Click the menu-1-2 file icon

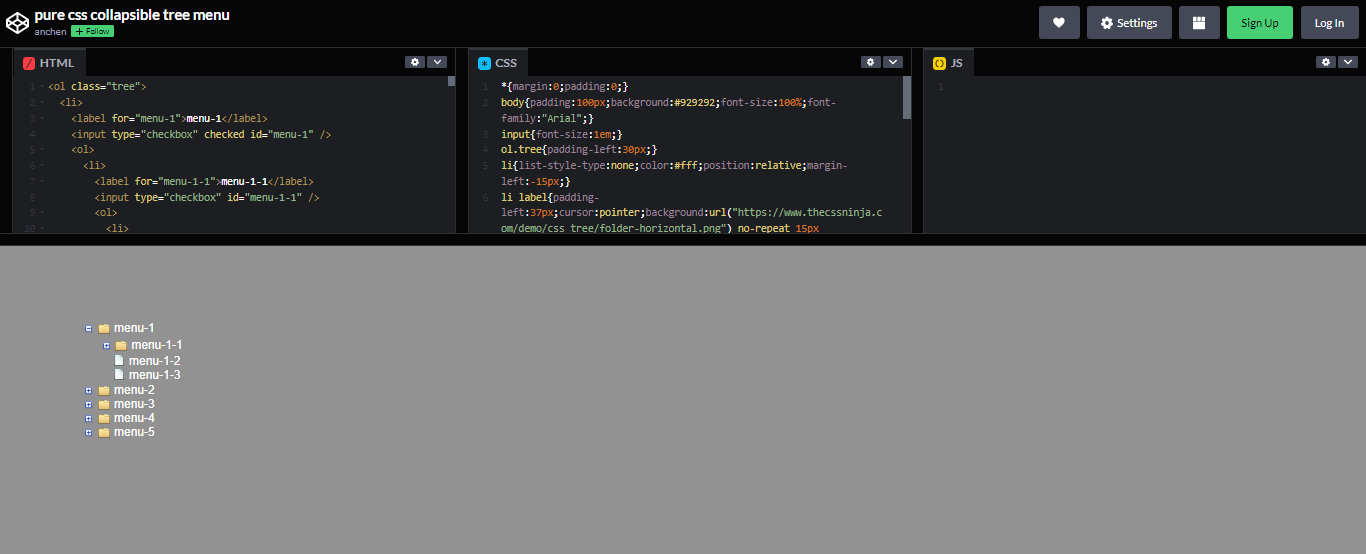119,360
